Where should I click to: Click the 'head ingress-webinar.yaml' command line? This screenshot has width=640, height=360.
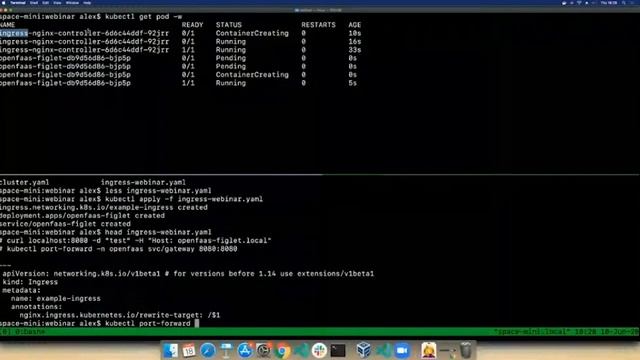(106, 232)
